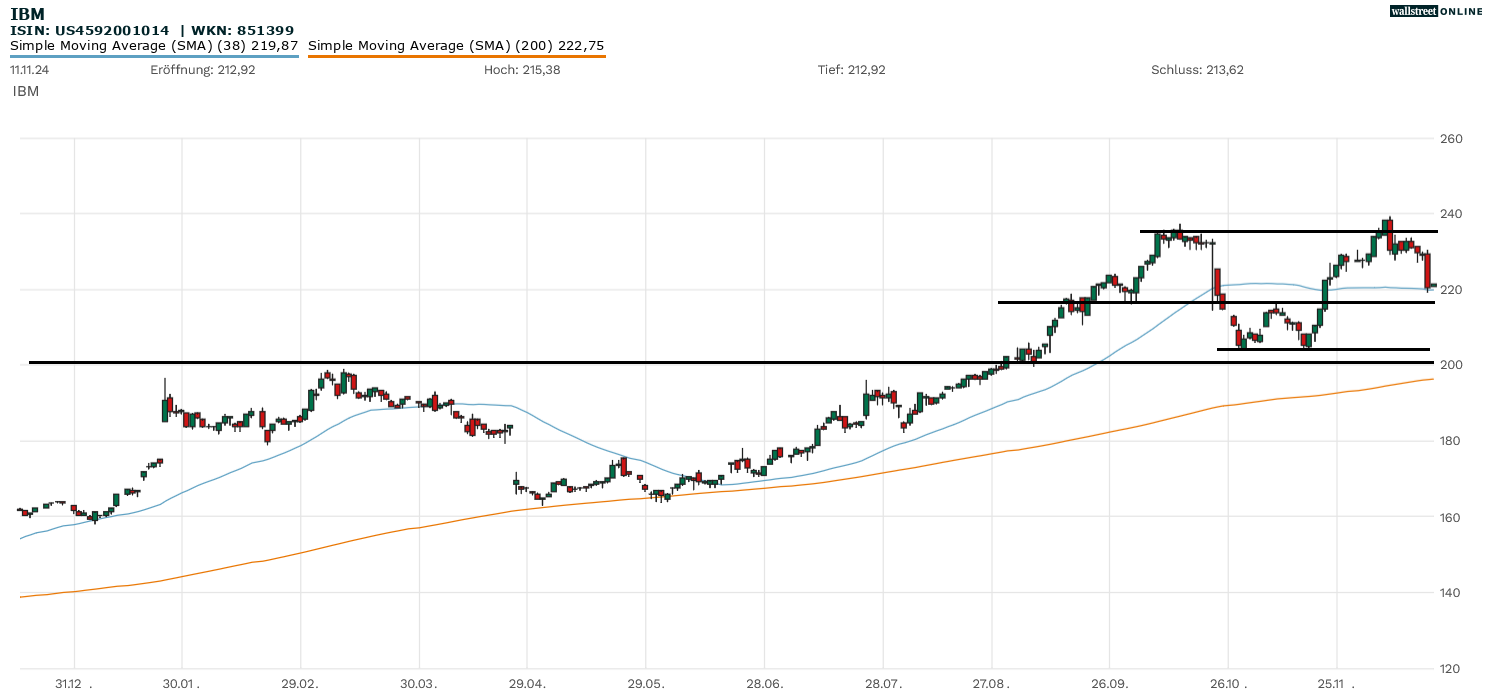Click the IBM title heading
Viewport: 1490px width, 689px height.
coord(27,14)
